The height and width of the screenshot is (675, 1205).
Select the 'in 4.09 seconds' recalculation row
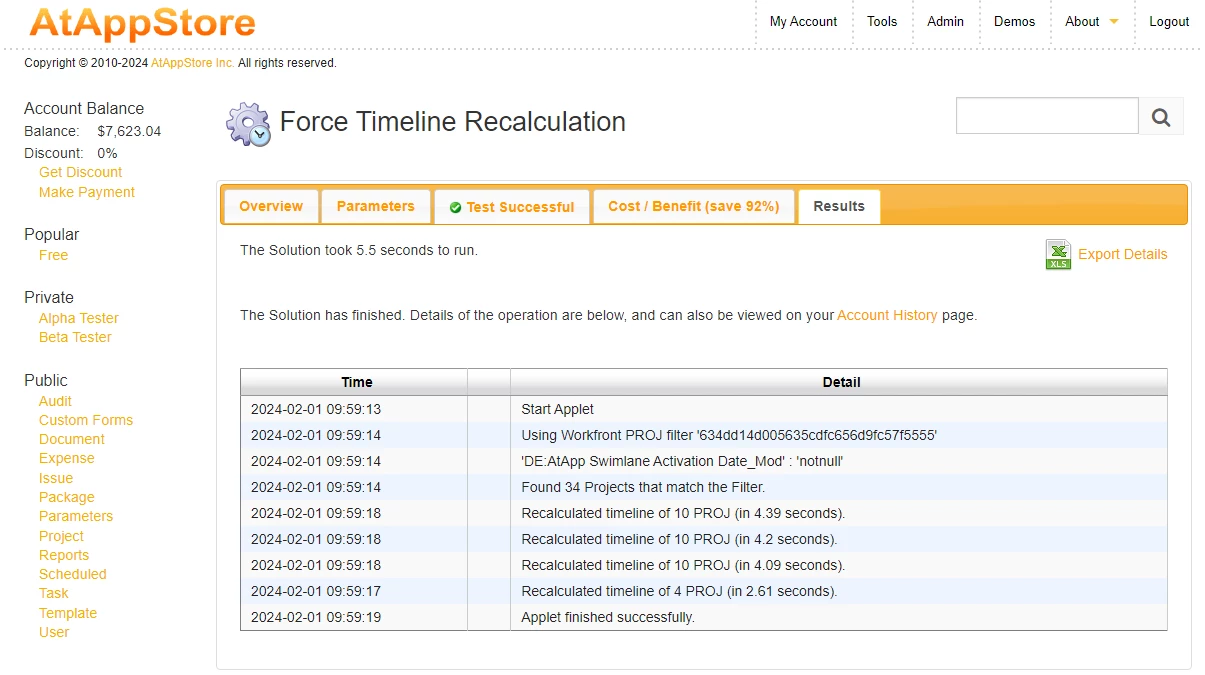tap(704, 565)
